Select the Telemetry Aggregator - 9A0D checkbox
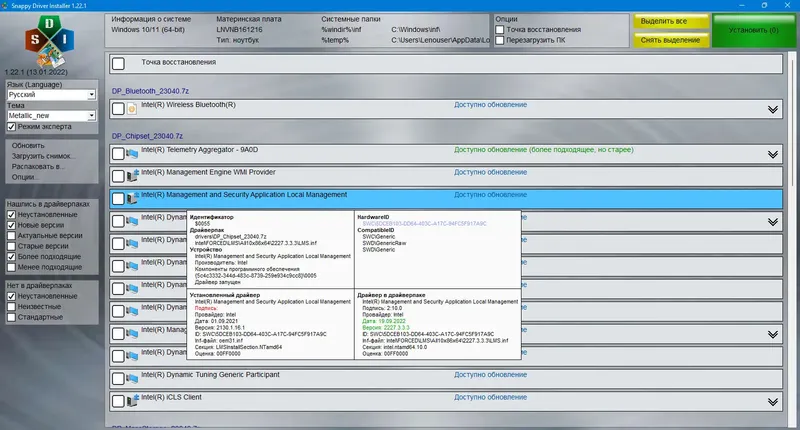Image resolution: width=800 pixels, height=430 pixels. tap(118, 154)
